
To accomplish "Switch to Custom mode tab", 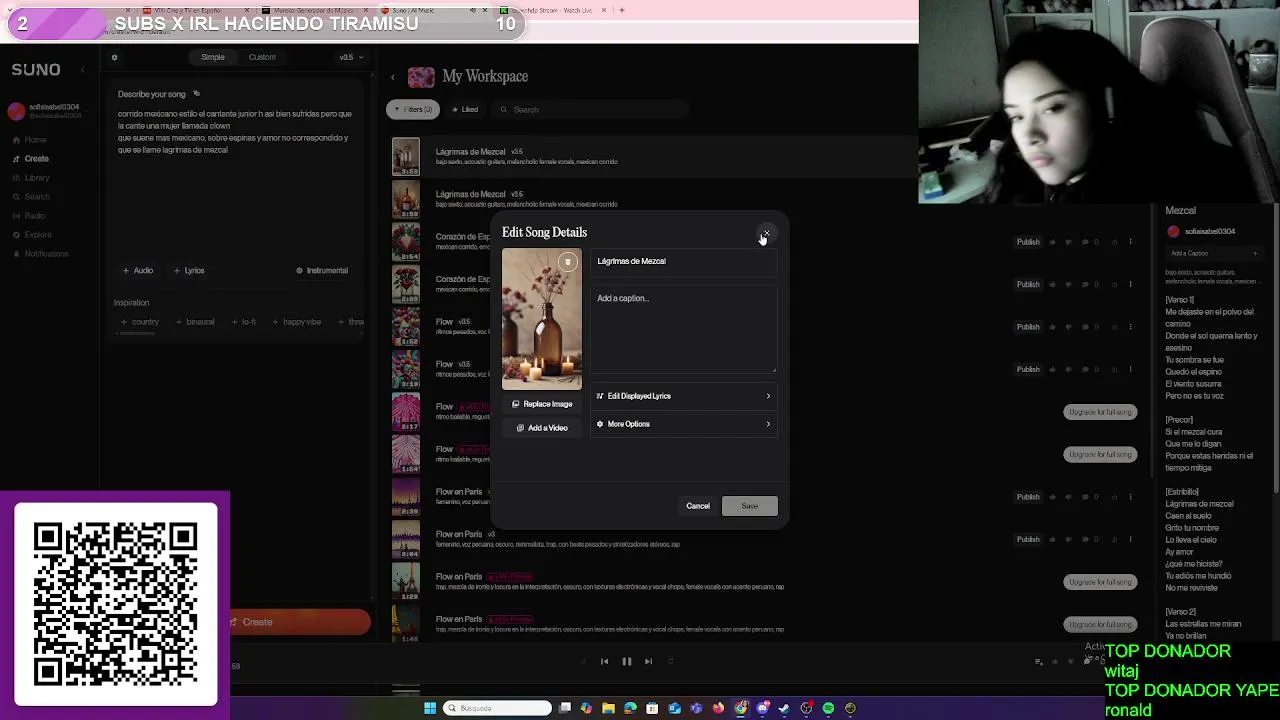I will point(262,57).
